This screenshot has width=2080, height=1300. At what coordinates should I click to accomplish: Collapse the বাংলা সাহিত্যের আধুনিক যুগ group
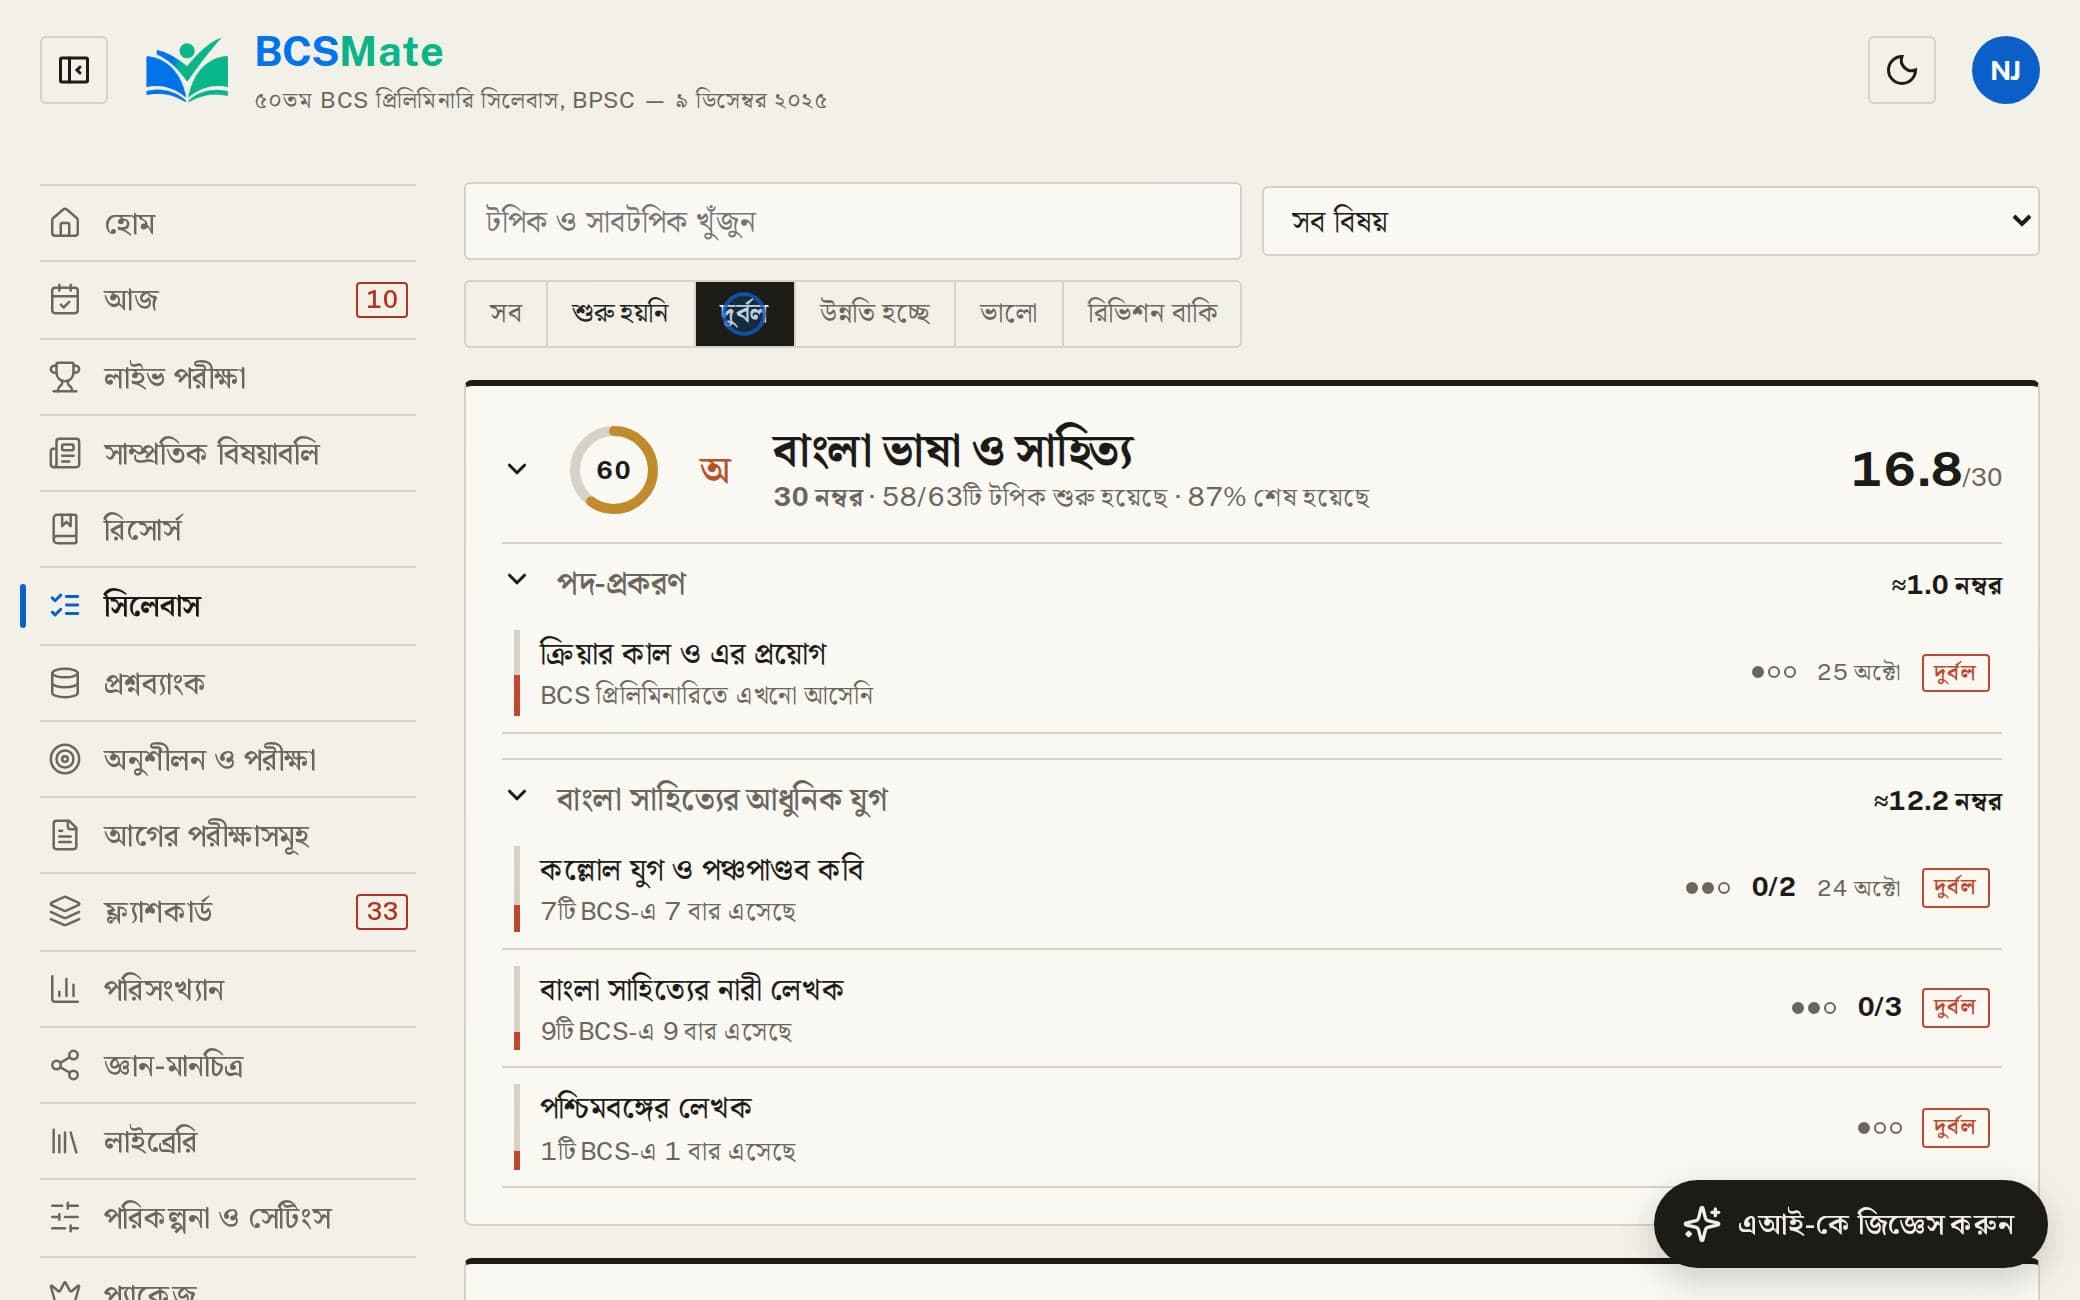pyautogui.click(x=517, y=796)
